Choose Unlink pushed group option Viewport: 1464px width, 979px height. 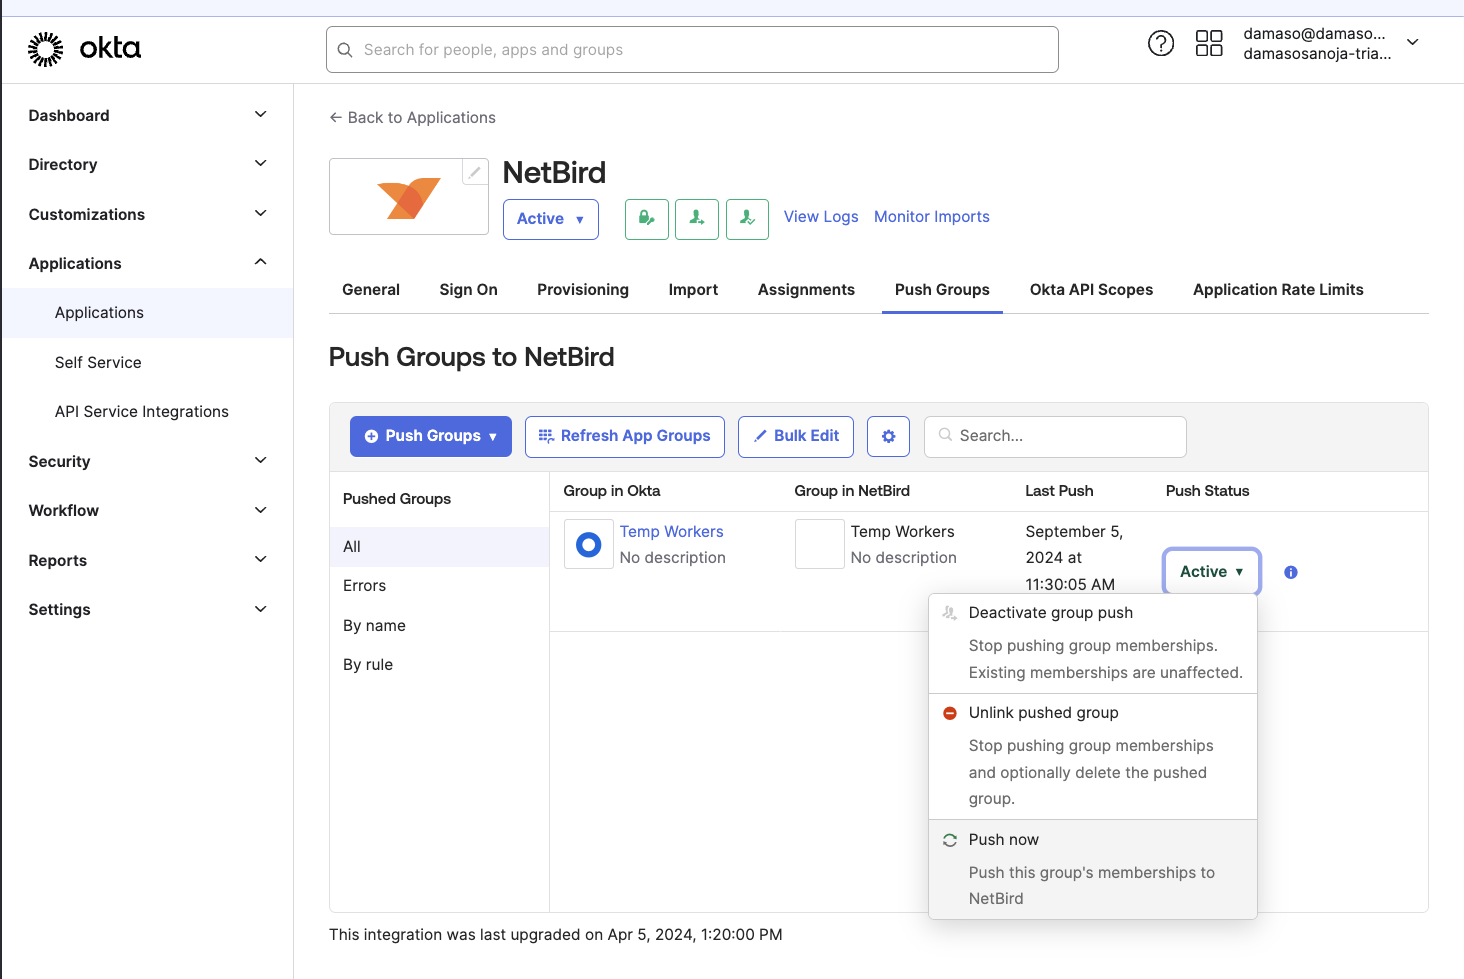point(1043,713)
